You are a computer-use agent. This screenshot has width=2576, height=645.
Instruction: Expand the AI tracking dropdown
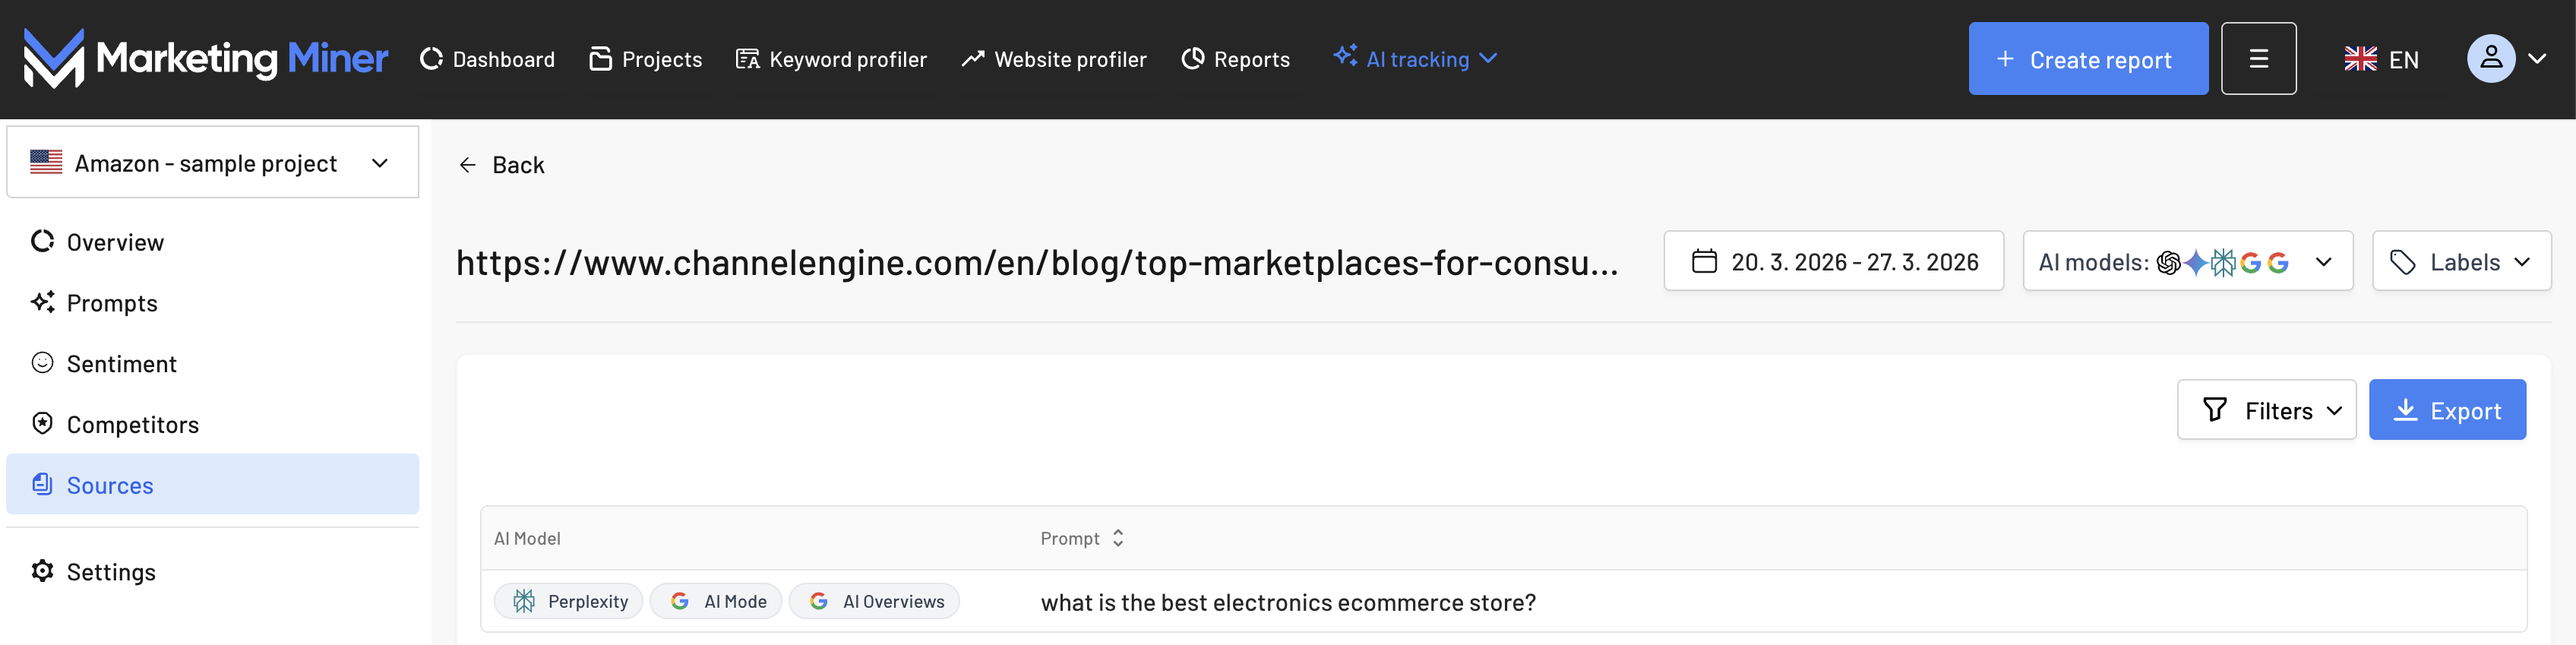(x=1416, y=59)
